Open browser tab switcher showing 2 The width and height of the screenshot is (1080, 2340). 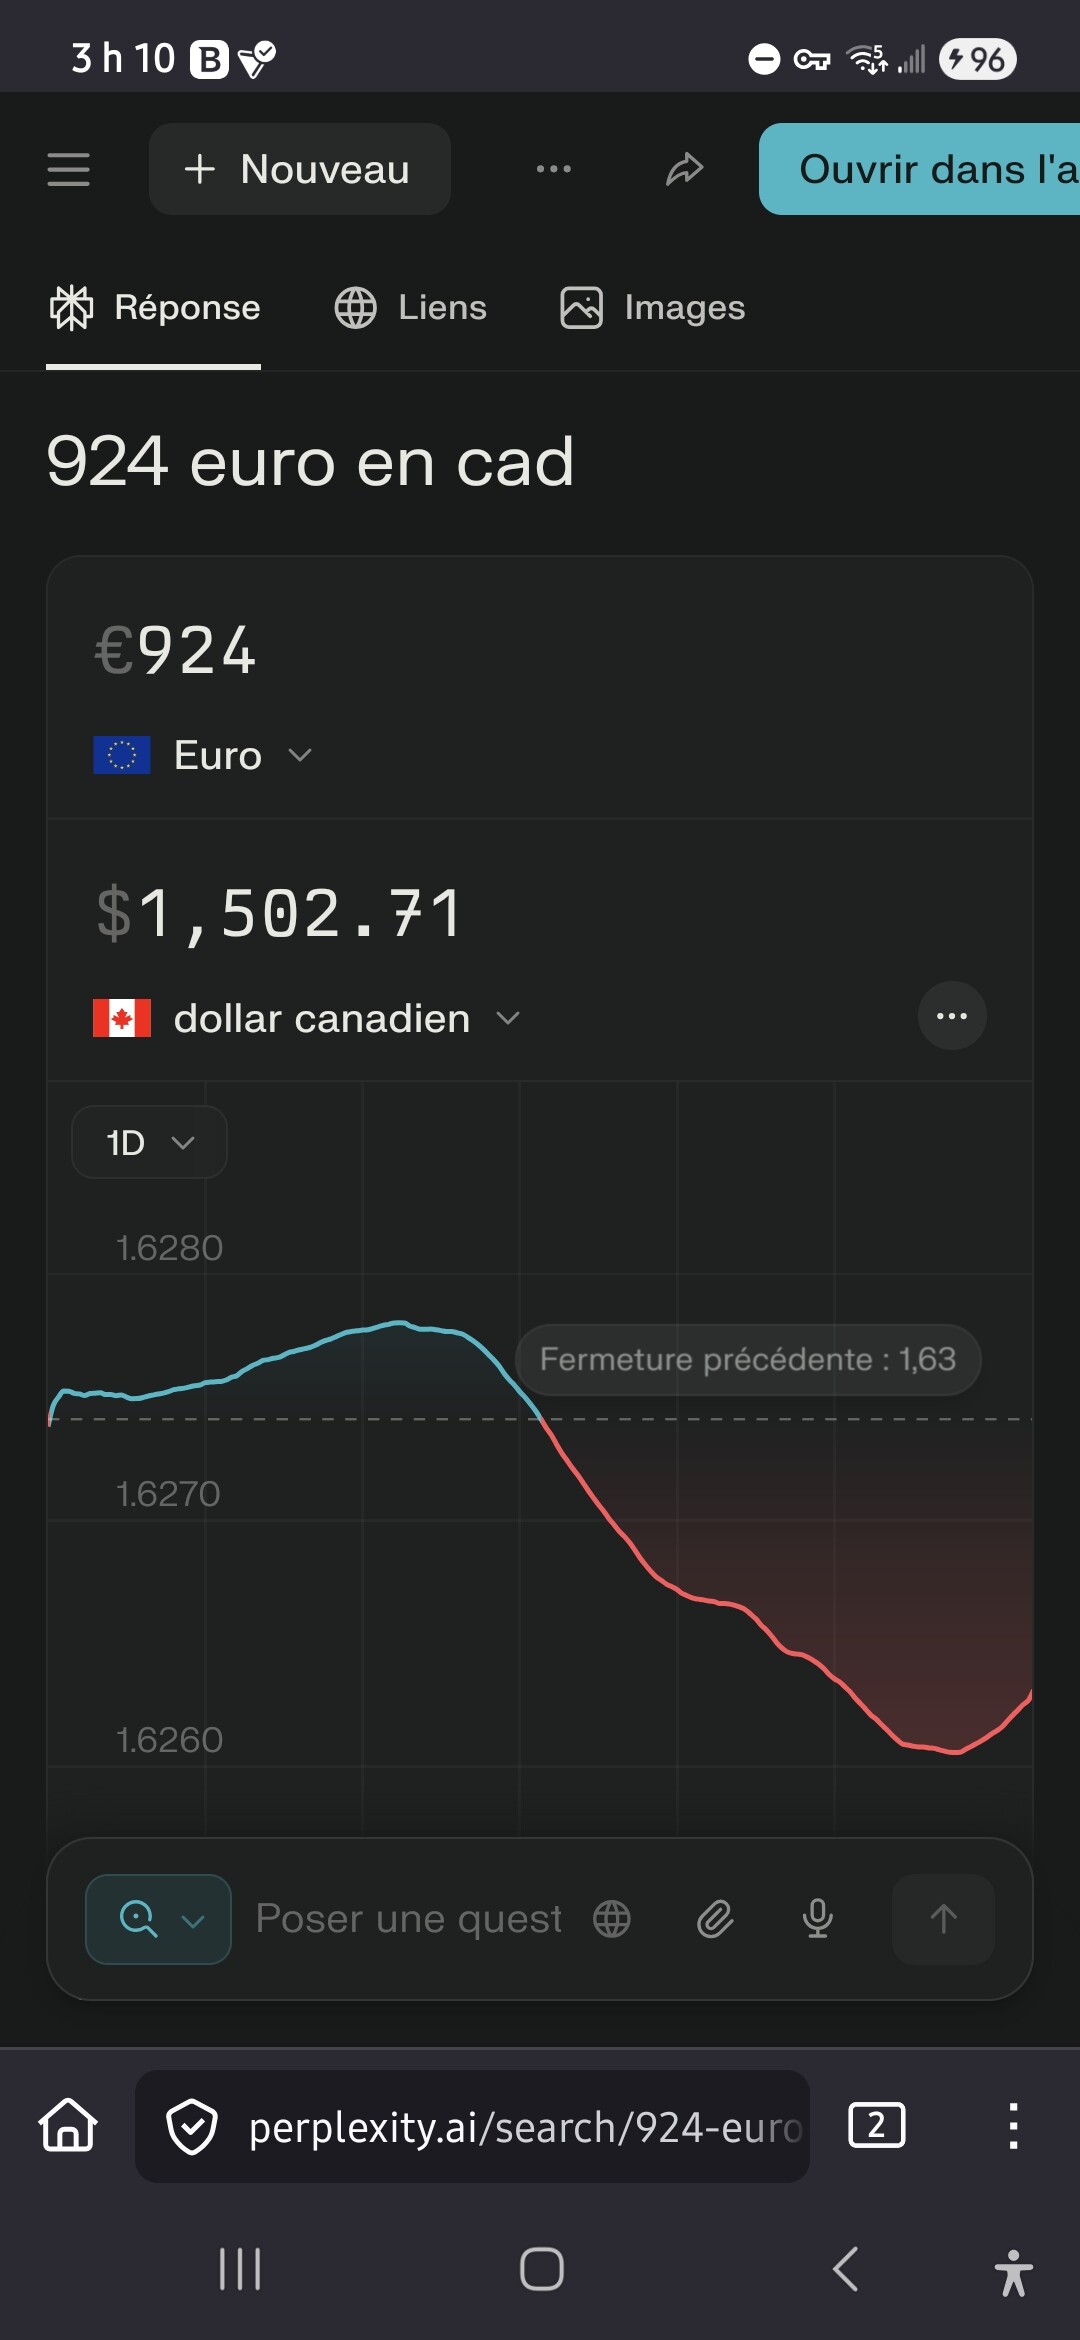[876, 2125]
